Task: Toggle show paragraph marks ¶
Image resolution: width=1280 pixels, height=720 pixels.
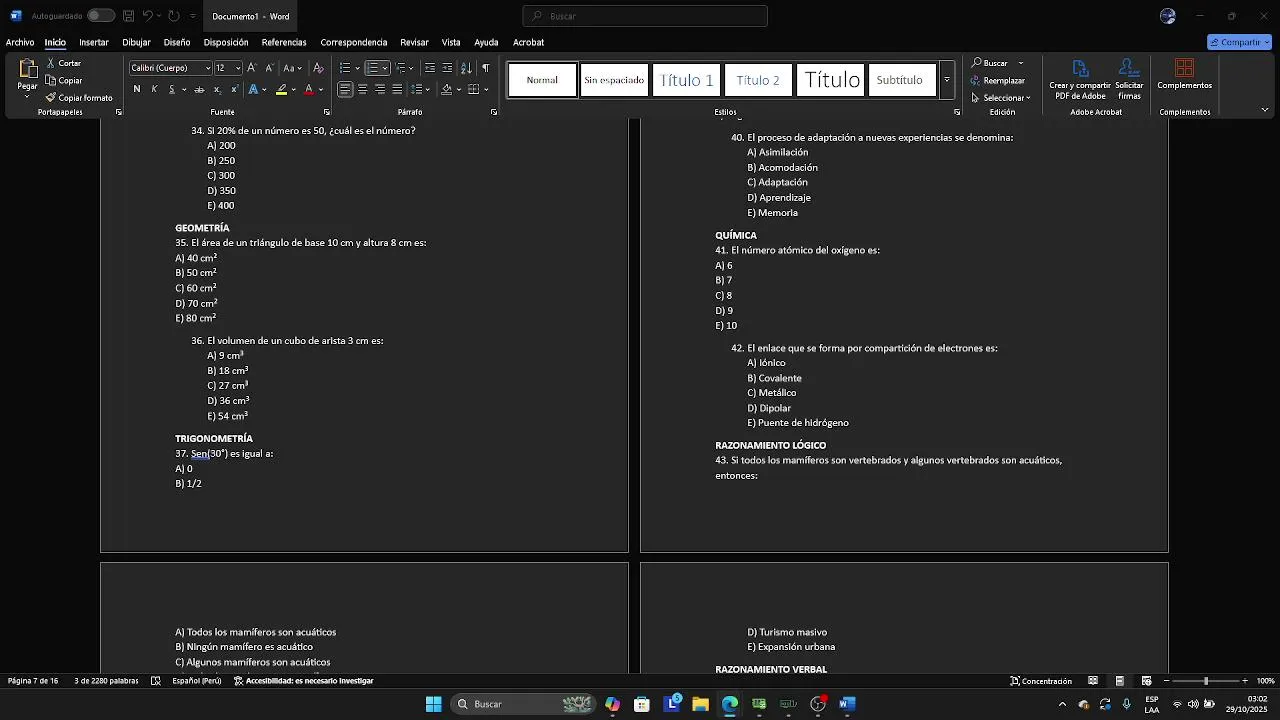Action: (486, 68)
